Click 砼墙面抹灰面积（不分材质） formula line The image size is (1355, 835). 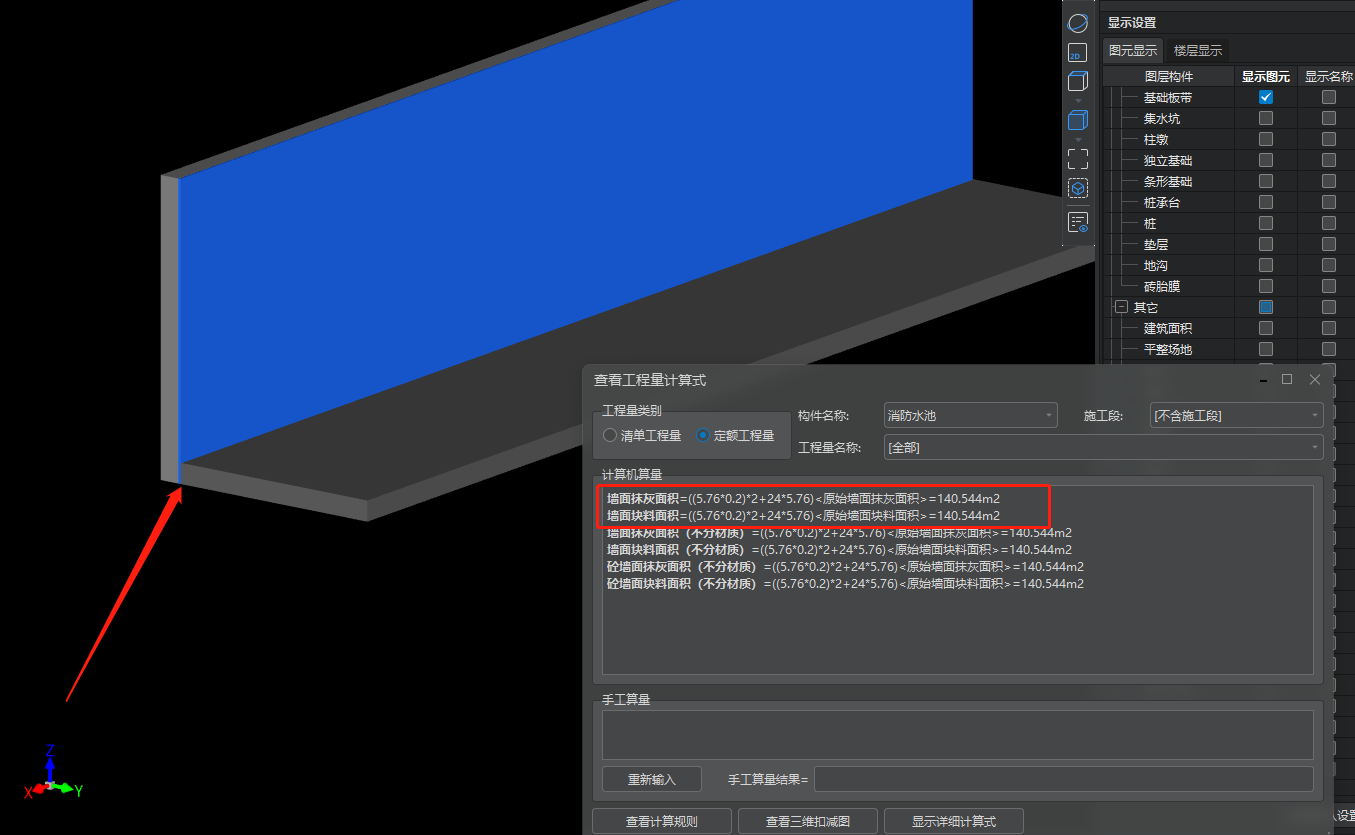tap(845, 566)
